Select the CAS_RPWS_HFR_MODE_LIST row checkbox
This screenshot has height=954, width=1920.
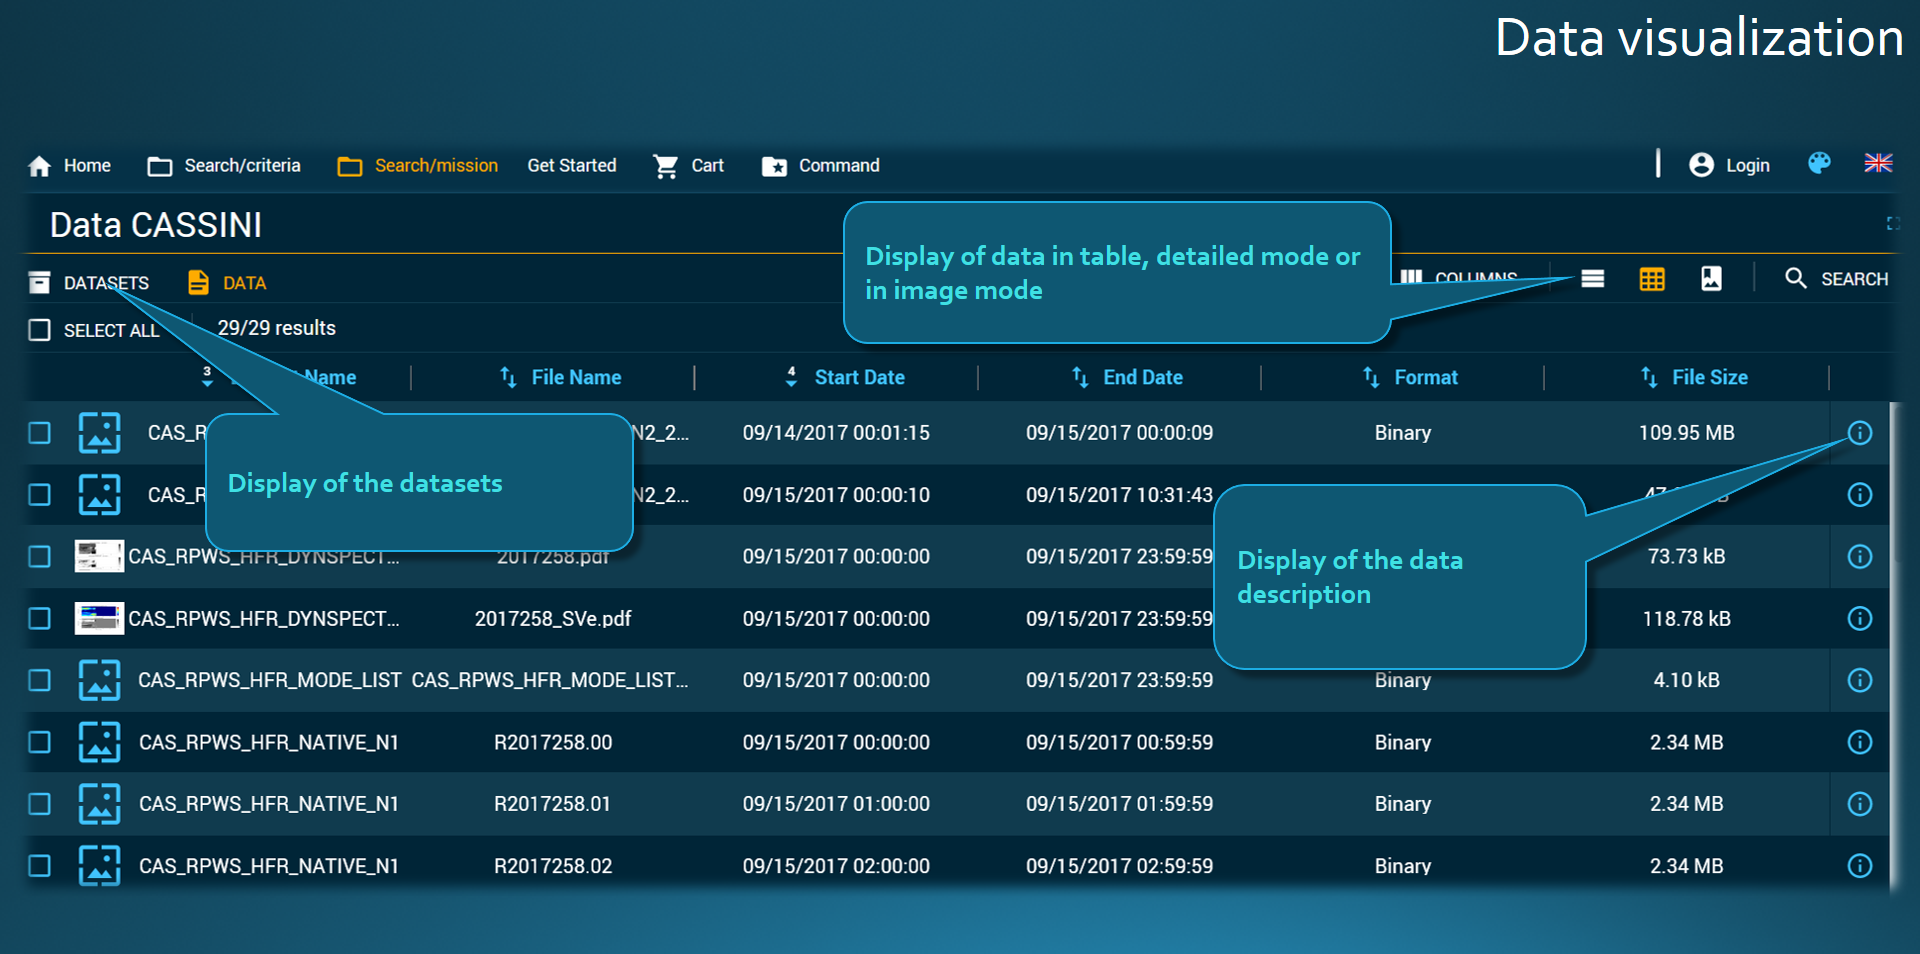click(x=39, y=681)
